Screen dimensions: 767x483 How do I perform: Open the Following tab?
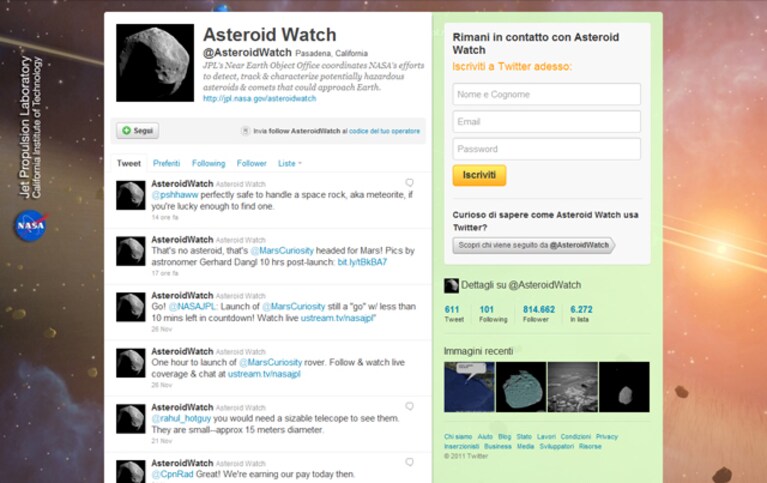[208, 163]
